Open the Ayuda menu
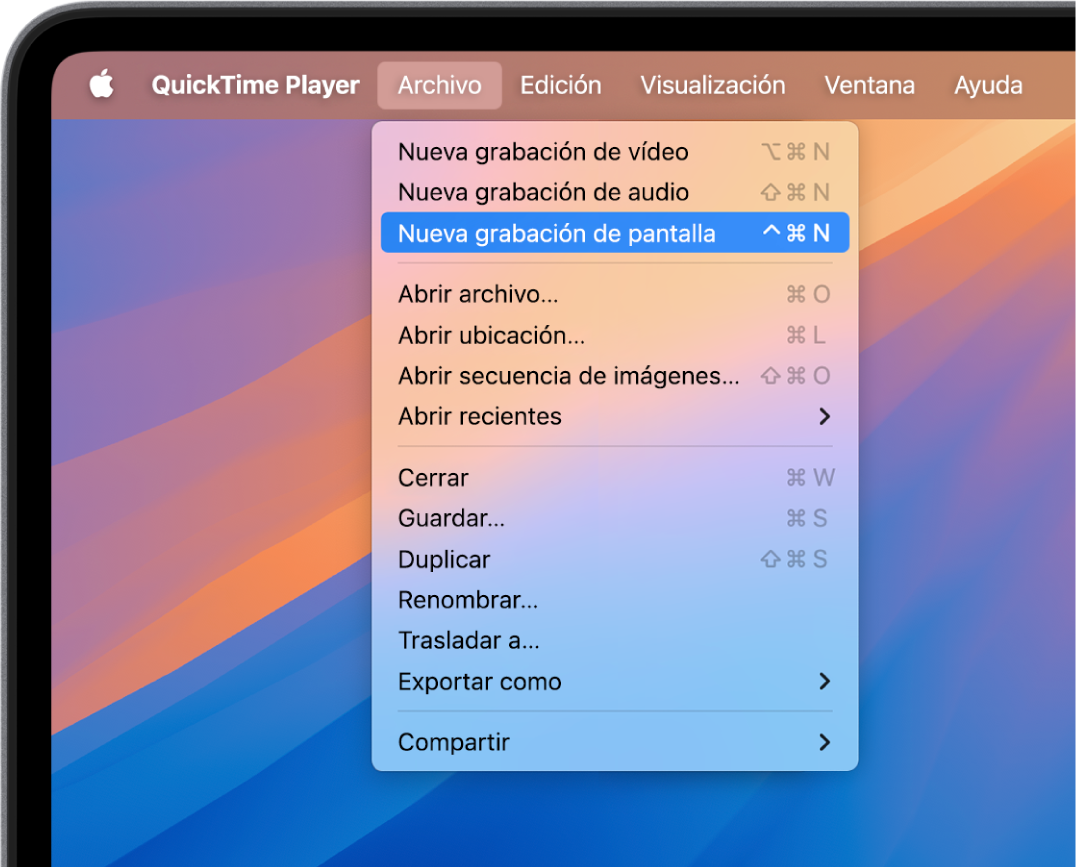 tap(988, 85)
